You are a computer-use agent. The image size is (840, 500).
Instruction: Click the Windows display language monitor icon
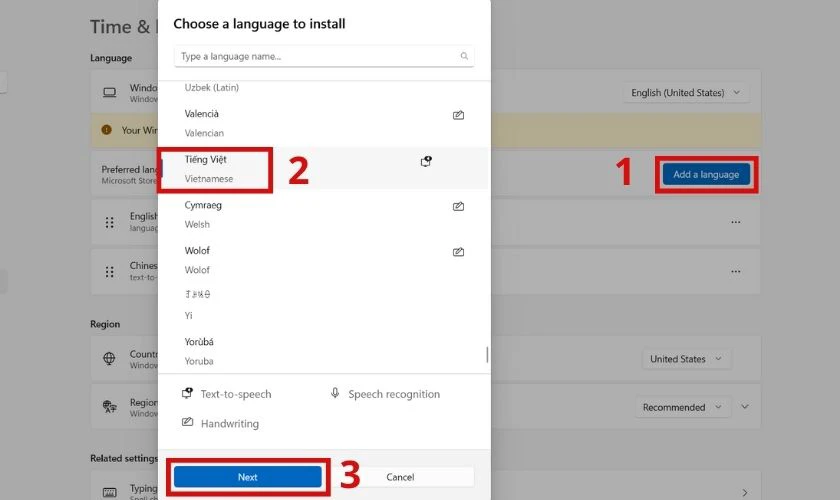pyautogui.click(x=109, y=93)
